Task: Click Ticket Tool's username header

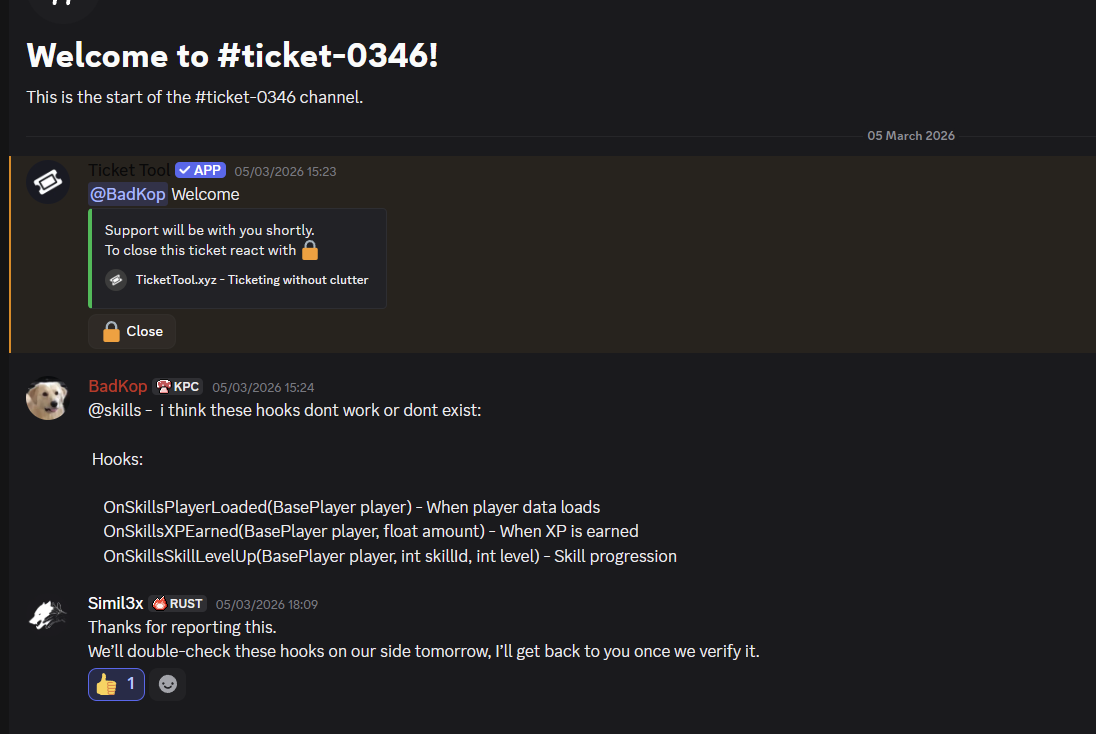Action: point(128,170)
